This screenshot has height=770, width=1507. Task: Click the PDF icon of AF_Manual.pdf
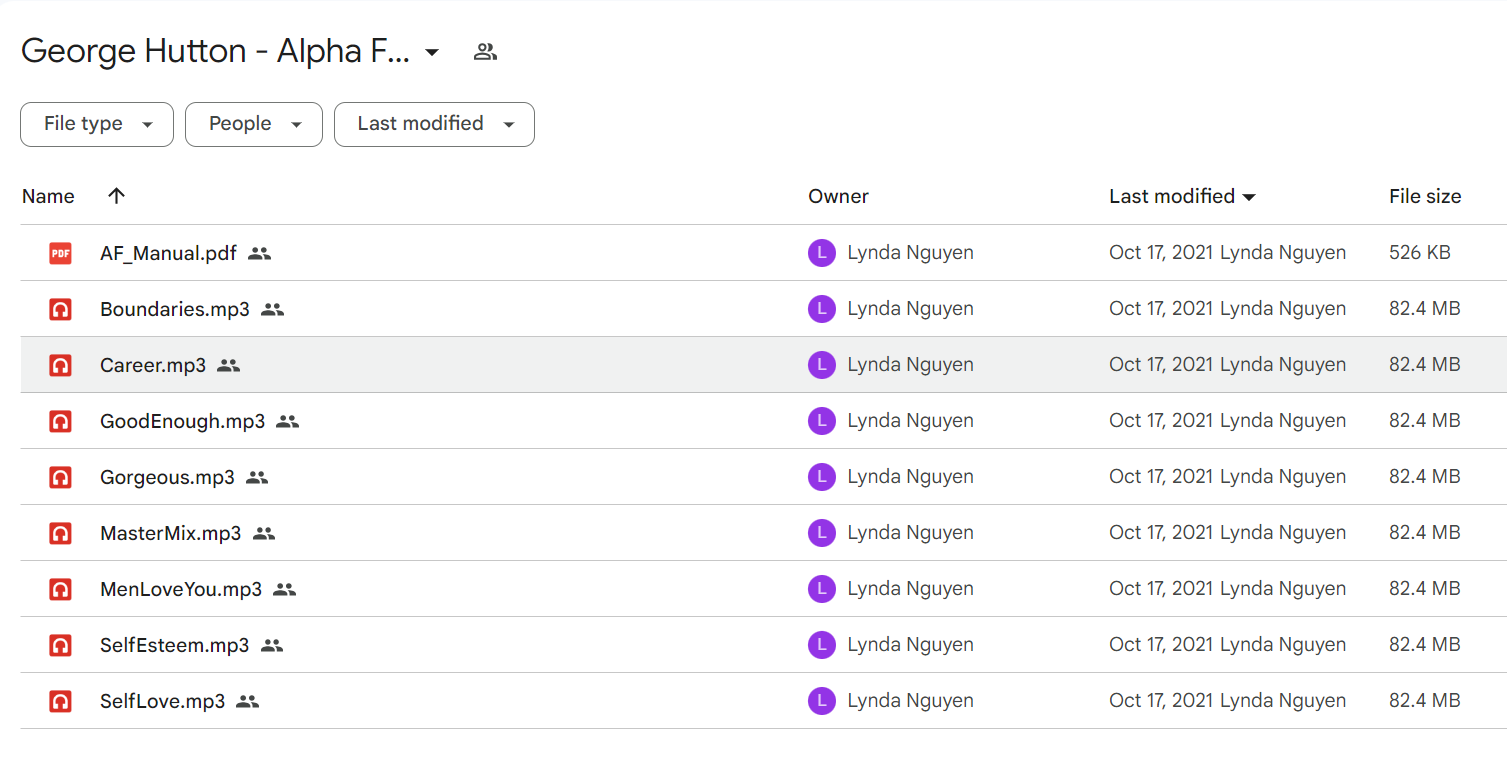tap(60, 253)
